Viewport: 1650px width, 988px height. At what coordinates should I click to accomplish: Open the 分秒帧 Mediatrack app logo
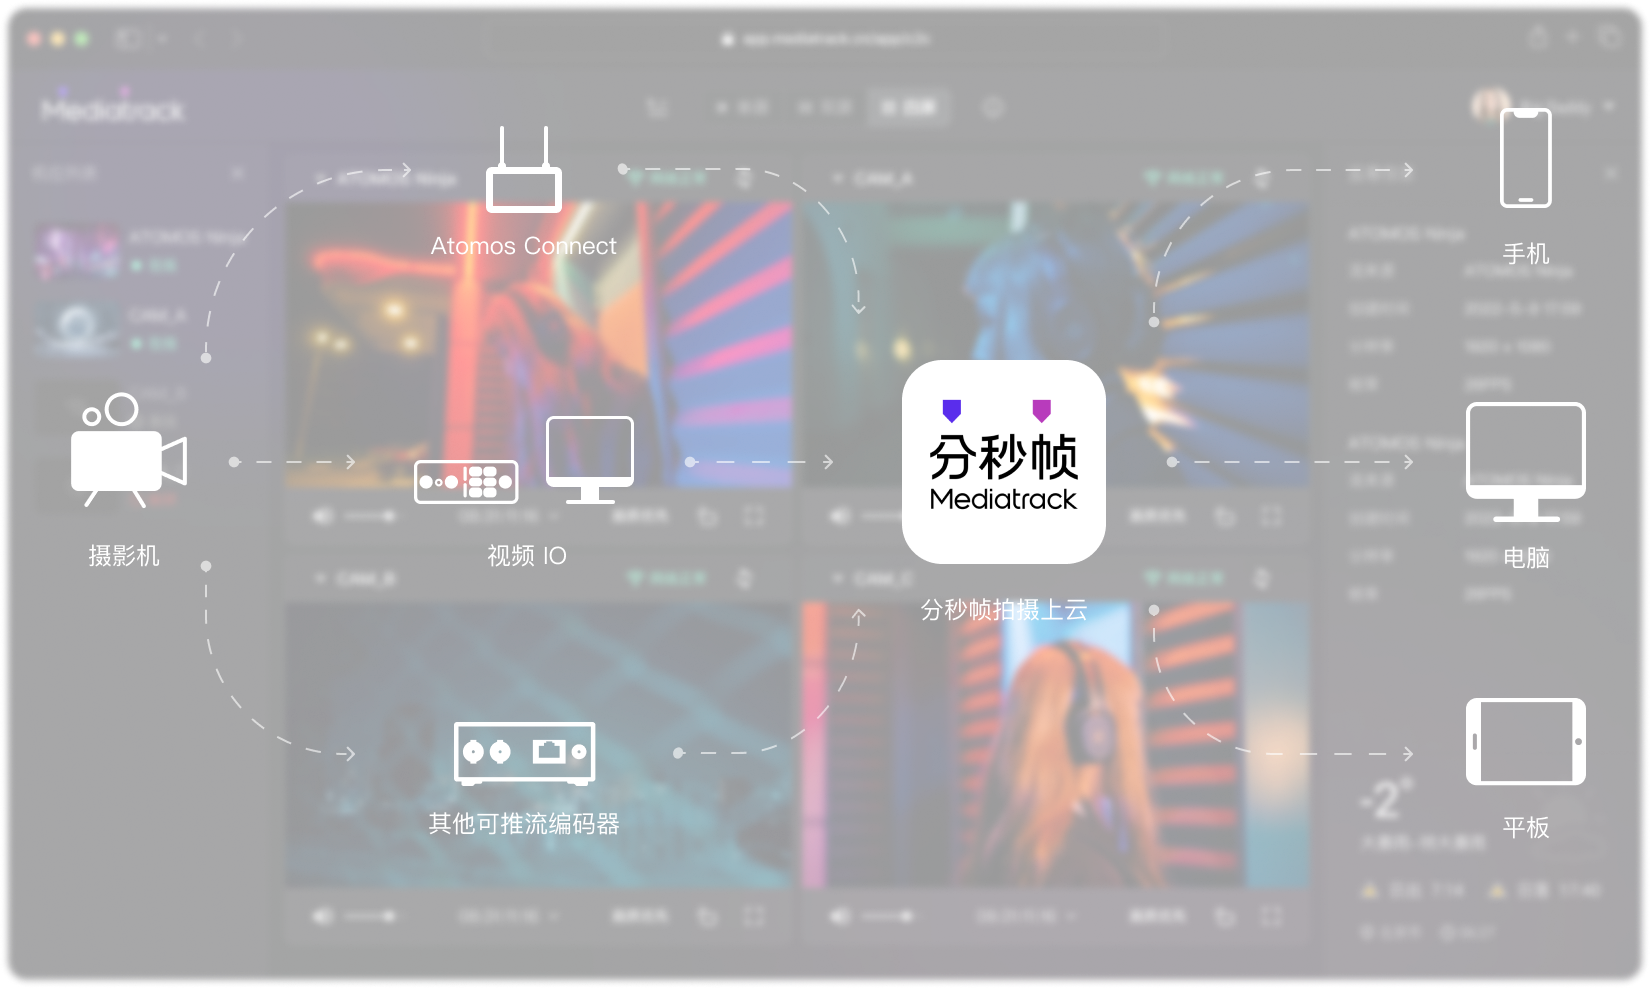1004,462
